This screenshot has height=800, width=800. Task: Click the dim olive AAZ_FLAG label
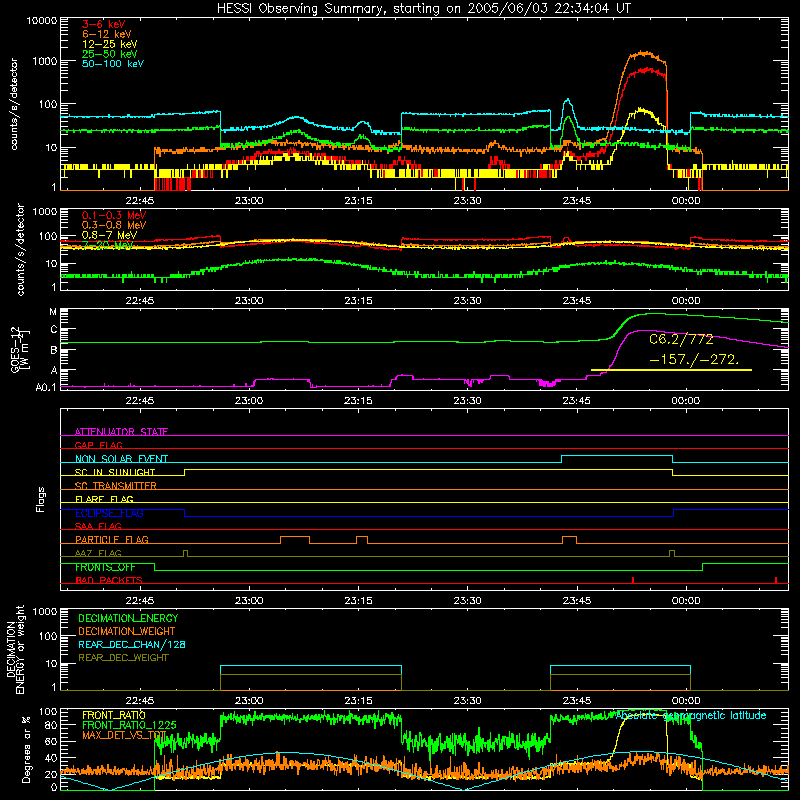click(x=98, y=553)
